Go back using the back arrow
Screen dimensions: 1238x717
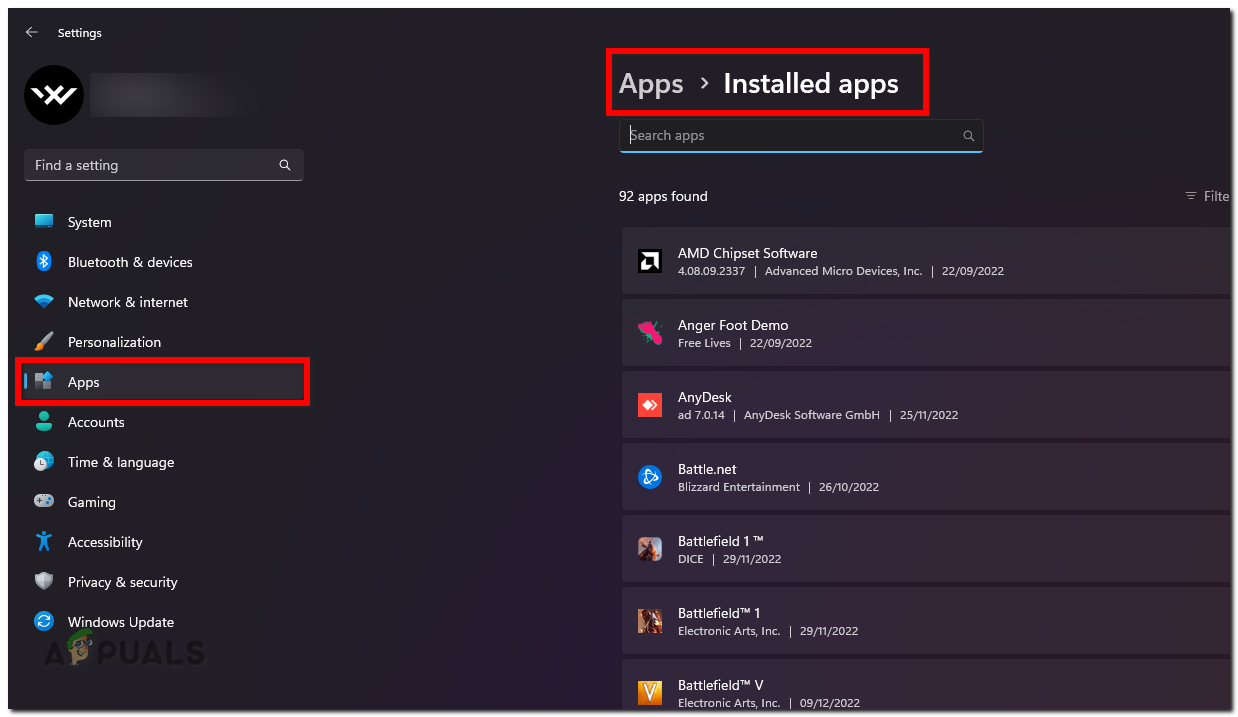pyautogui.click(x=31, y=32)
